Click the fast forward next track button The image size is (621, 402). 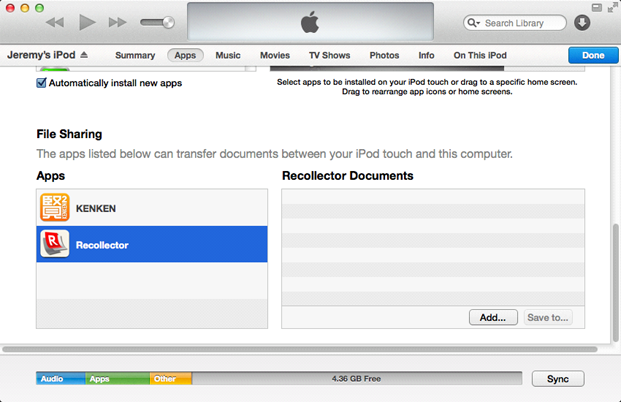coord(118,23)
